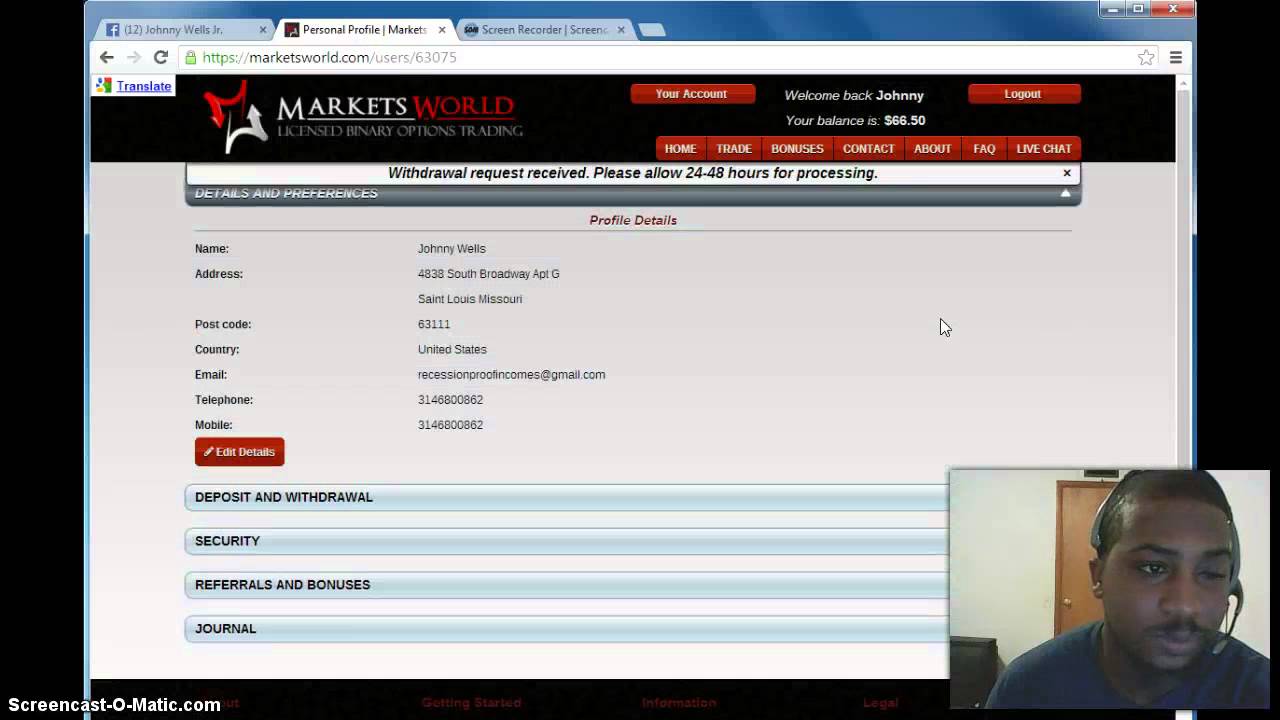Open the FAQ menu item
The height and width of the screenshot is (720, 1280).
[x=984, y=149]
